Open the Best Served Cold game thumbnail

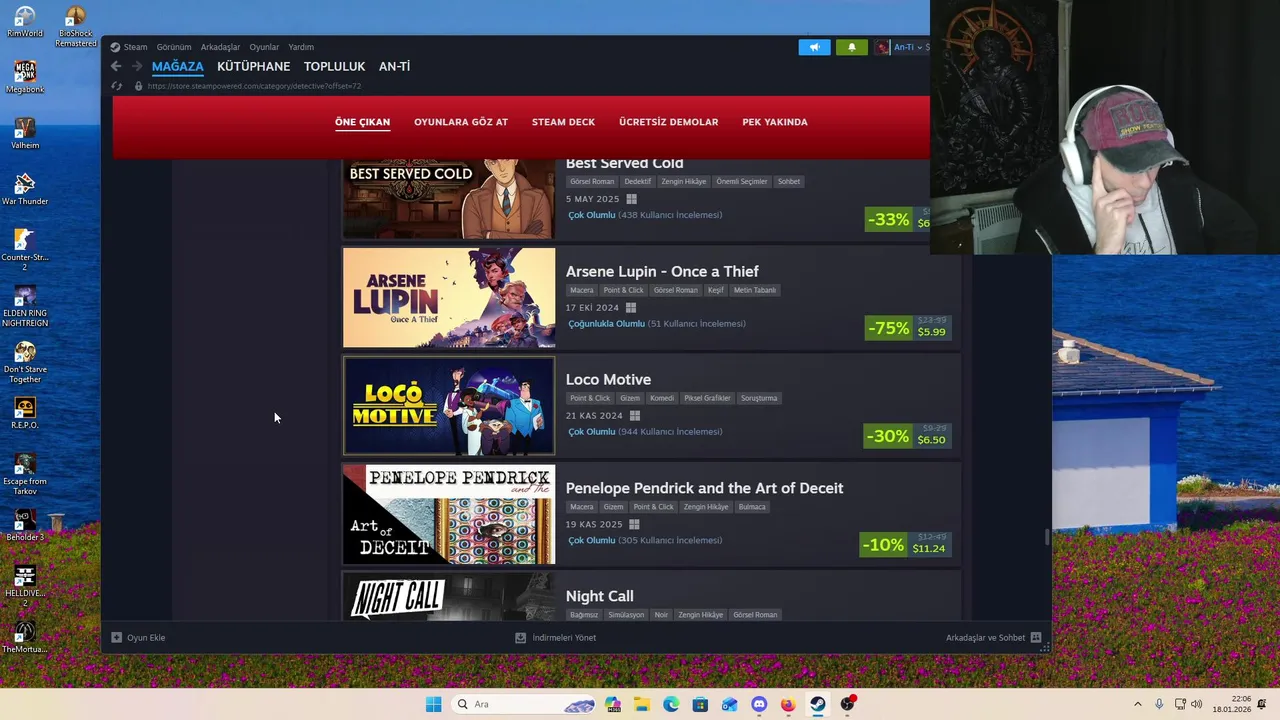click(x=449, y=199)
